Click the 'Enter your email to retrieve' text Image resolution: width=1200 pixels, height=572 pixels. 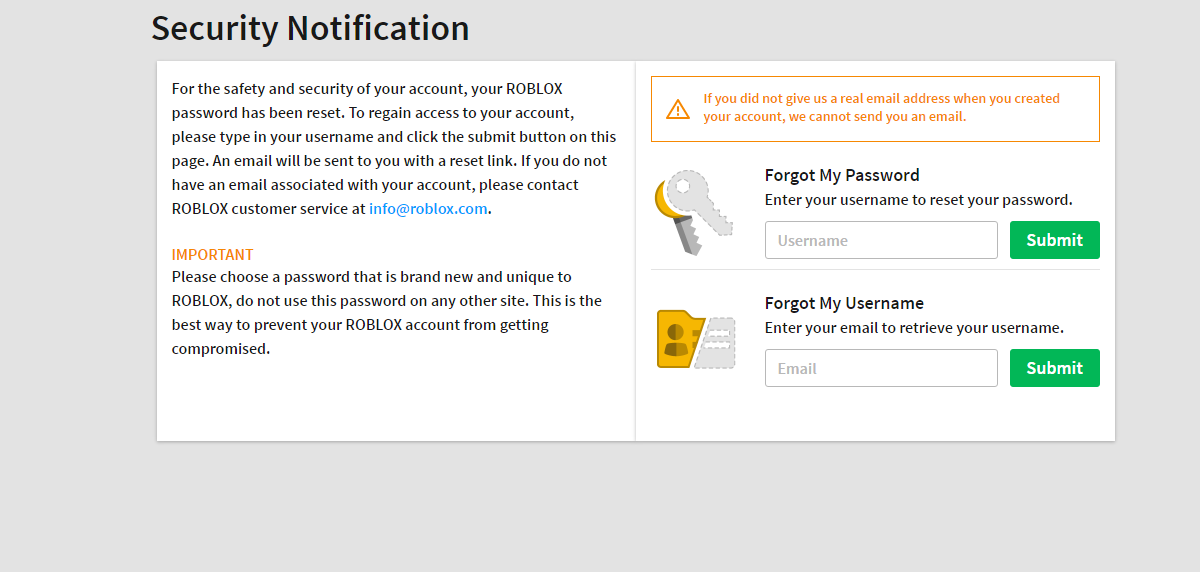[914, 328]
